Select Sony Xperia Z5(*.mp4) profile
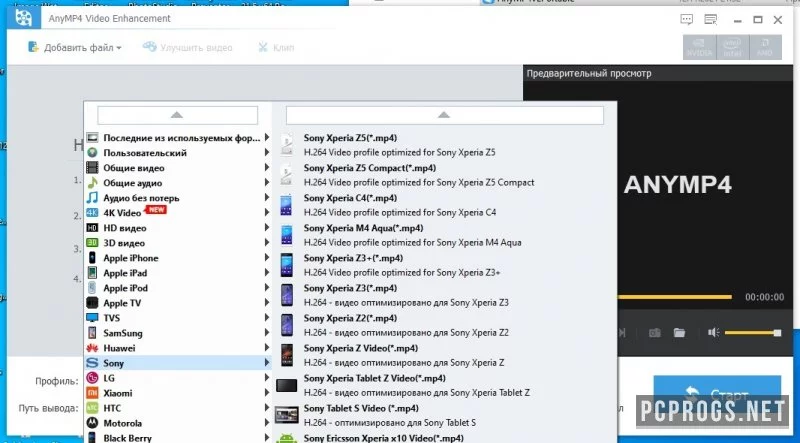 click(444, 145)
